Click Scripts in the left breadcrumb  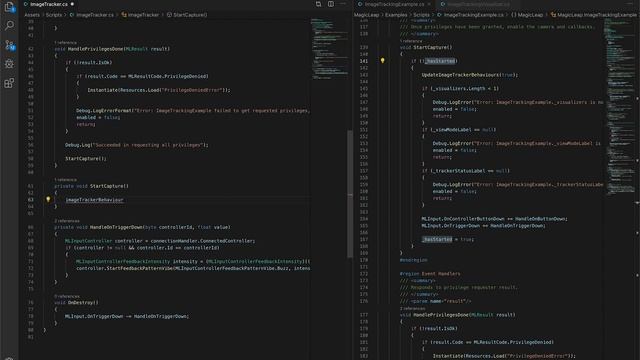point(53,15)
